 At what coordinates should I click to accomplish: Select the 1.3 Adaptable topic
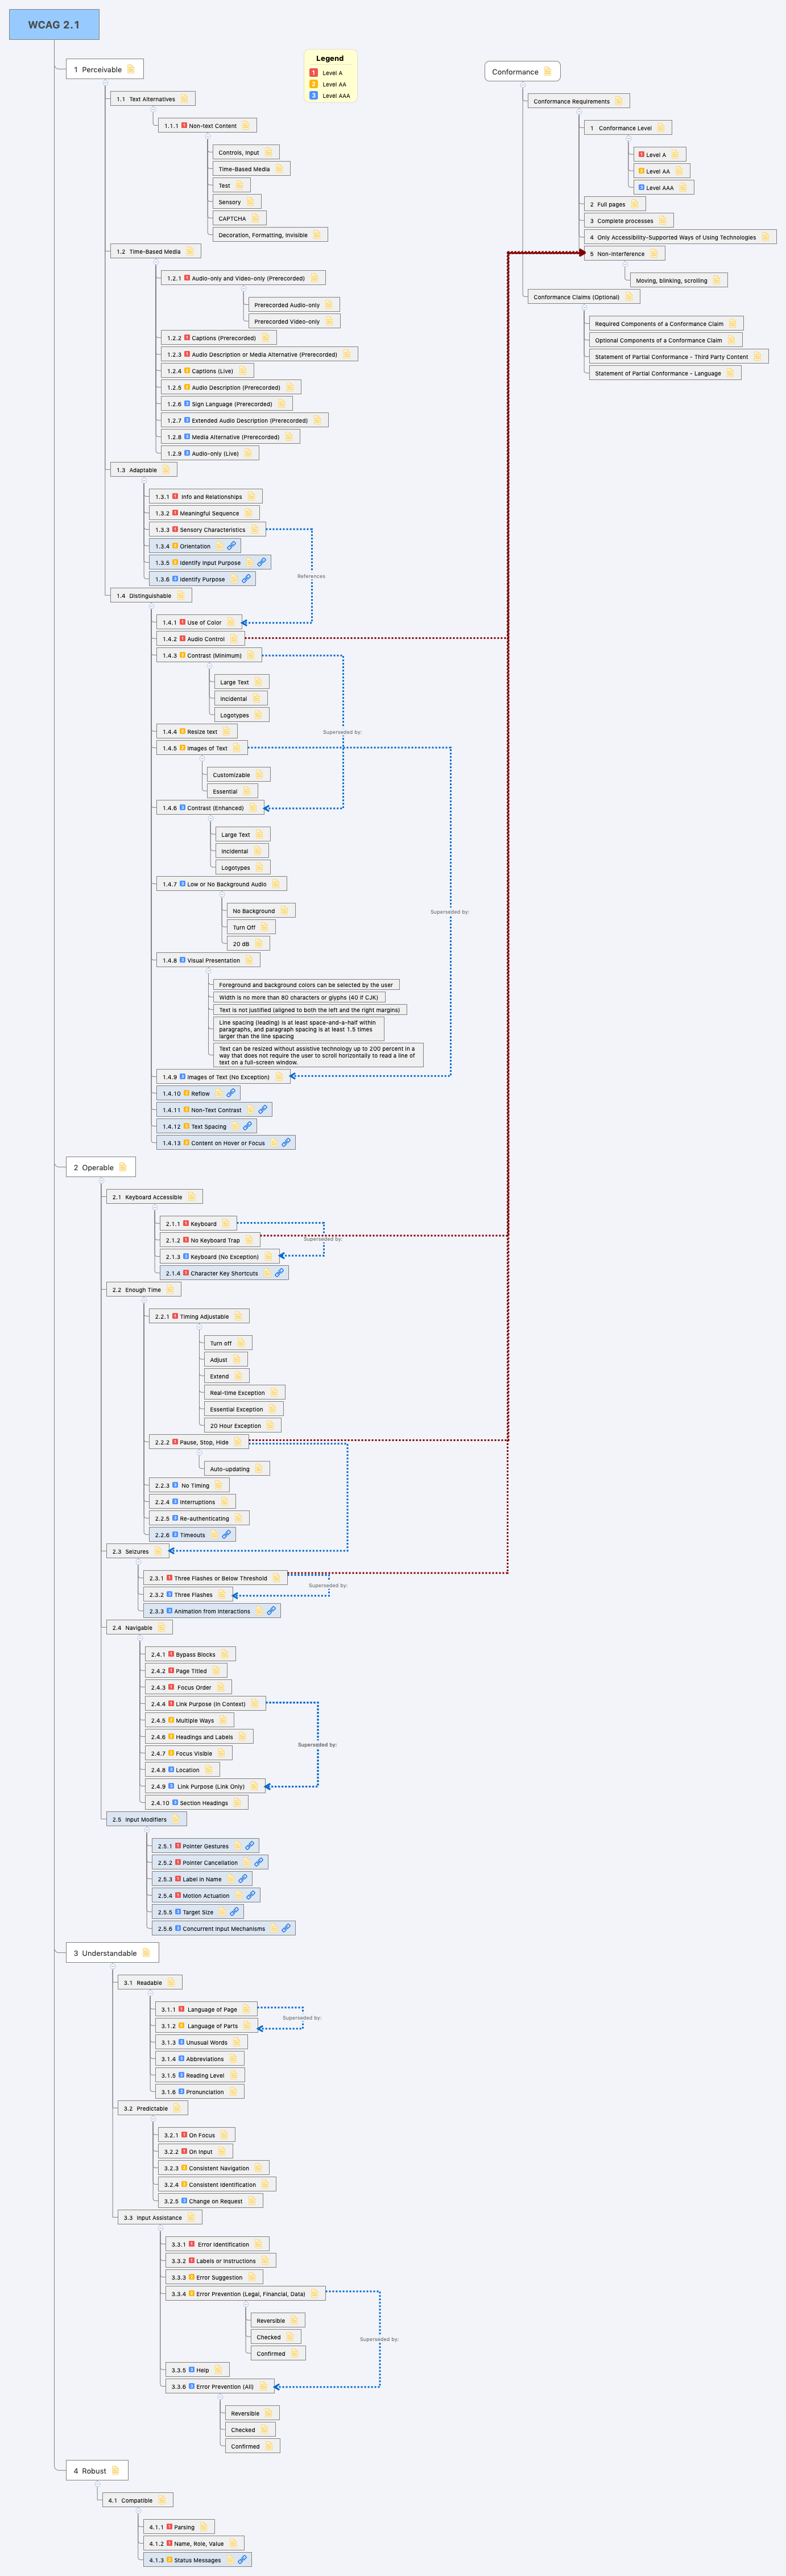tap(143, 469)
